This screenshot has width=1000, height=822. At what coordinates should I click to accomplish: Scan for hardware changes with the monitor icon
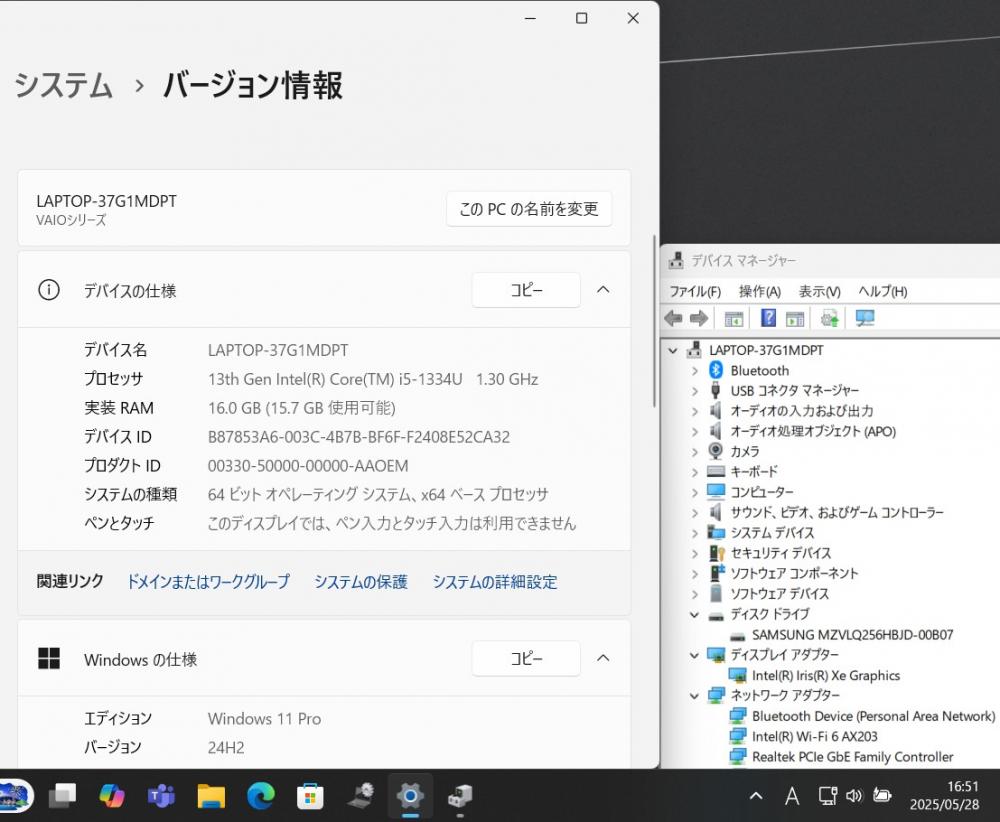click(x=865, y=318)
